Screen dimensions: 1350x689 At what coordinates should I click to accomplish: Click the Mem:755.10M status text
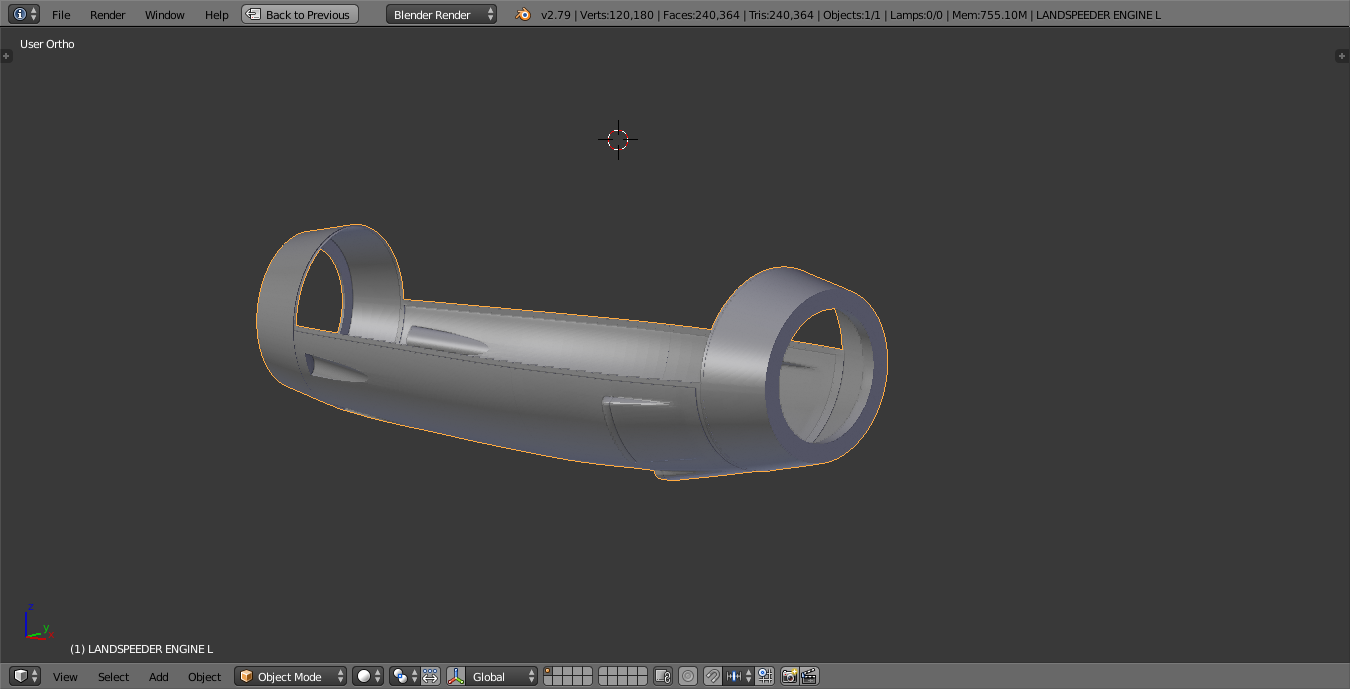tap(990, 15)
